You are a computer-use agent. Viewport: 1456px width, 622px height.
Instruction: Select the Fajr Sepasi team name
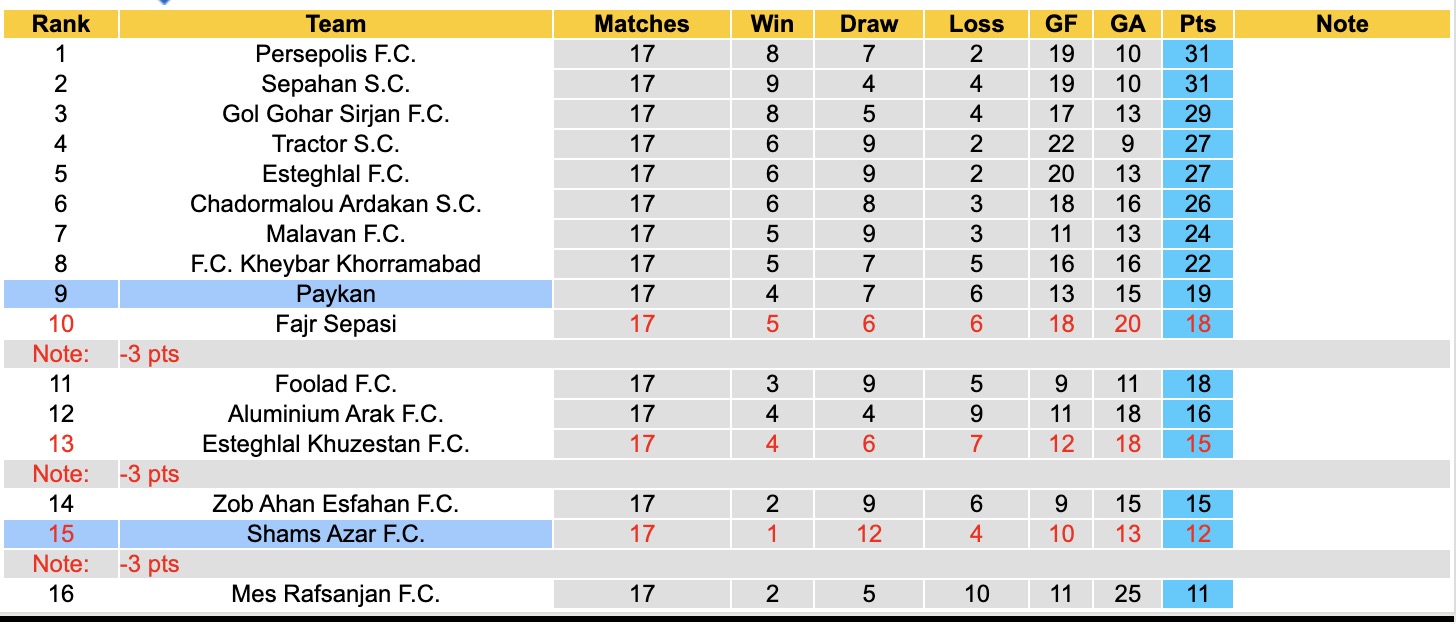tap(336, 324)
